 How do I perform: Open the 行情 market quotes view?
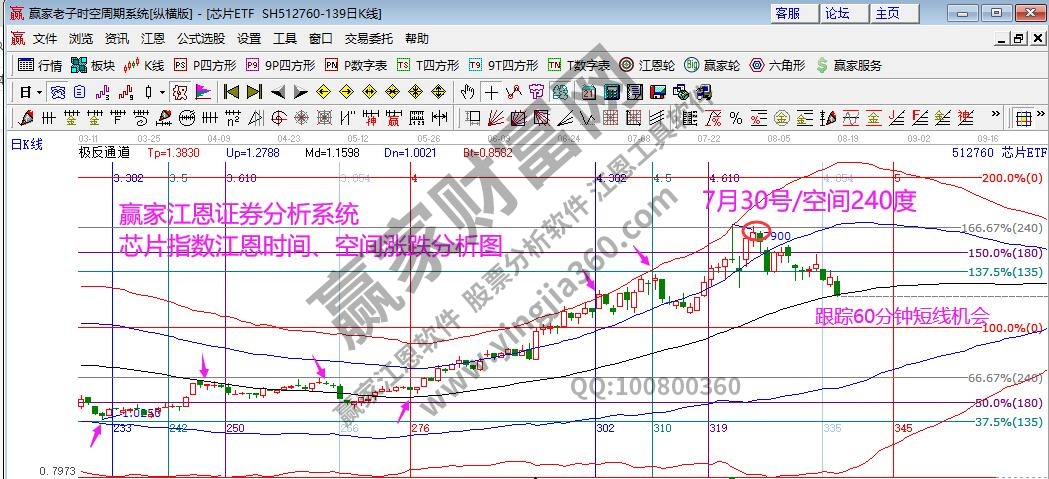pyautogui.click(x=41, y=65)
